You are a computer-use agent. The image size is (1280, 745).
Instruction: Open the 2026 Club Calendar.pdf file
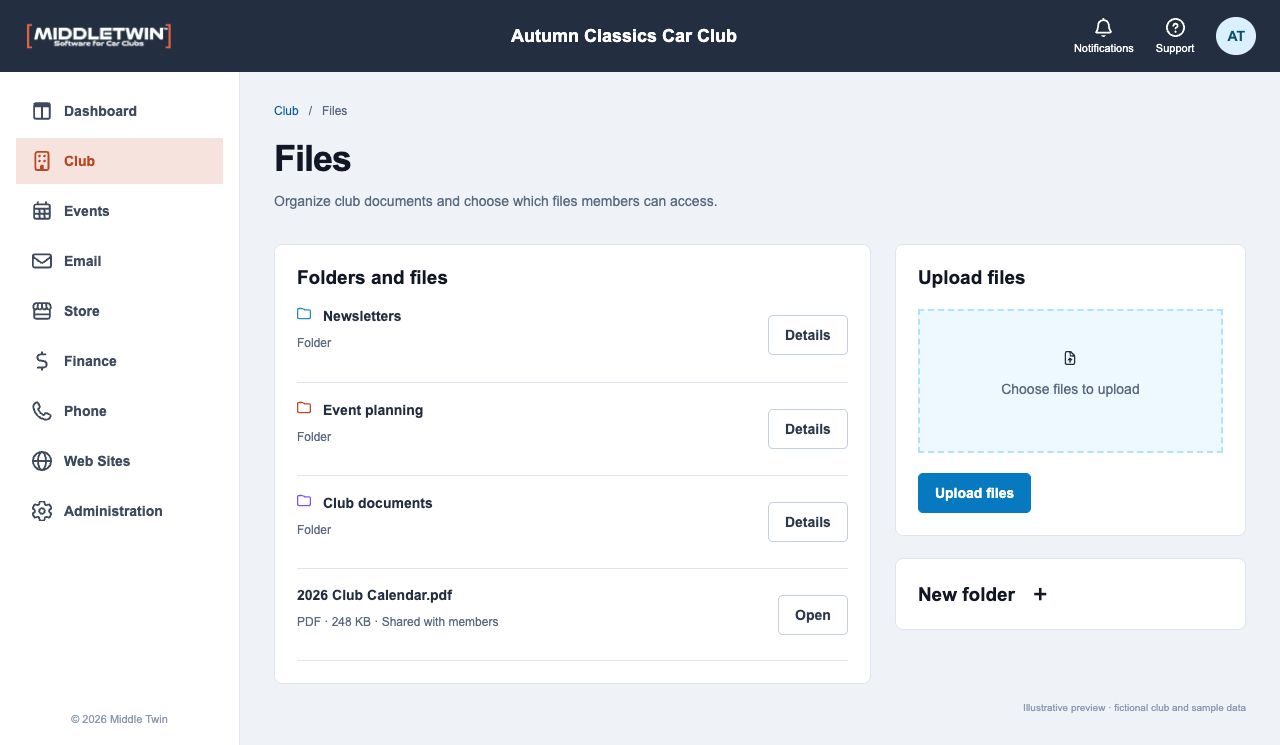(x=813, y=615)
